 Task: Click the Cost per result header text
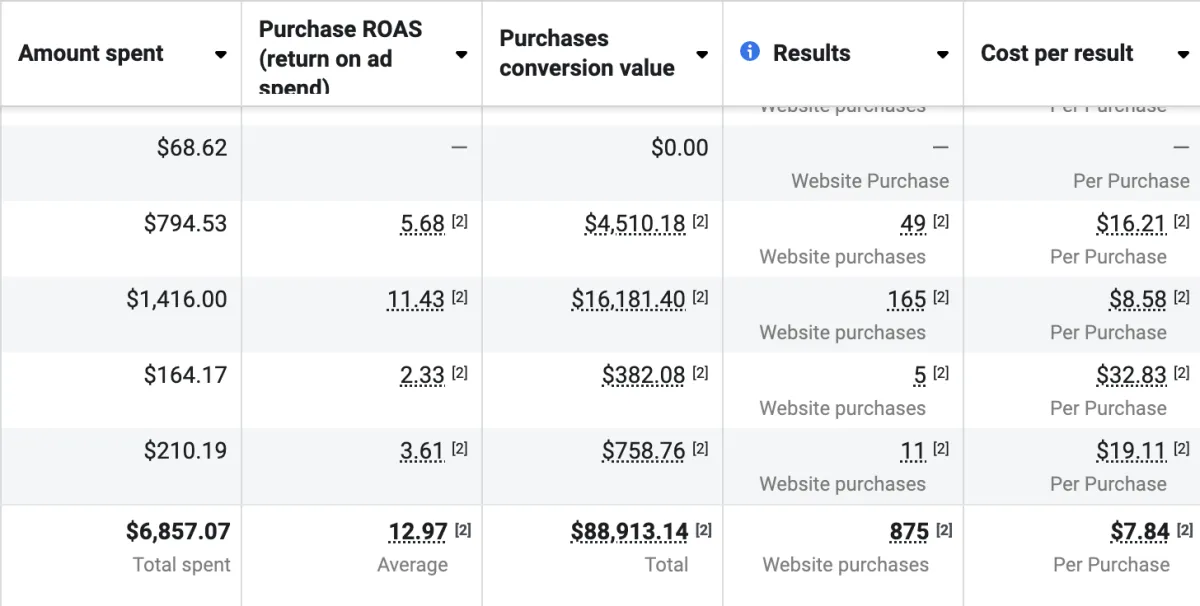[1057, 53]
